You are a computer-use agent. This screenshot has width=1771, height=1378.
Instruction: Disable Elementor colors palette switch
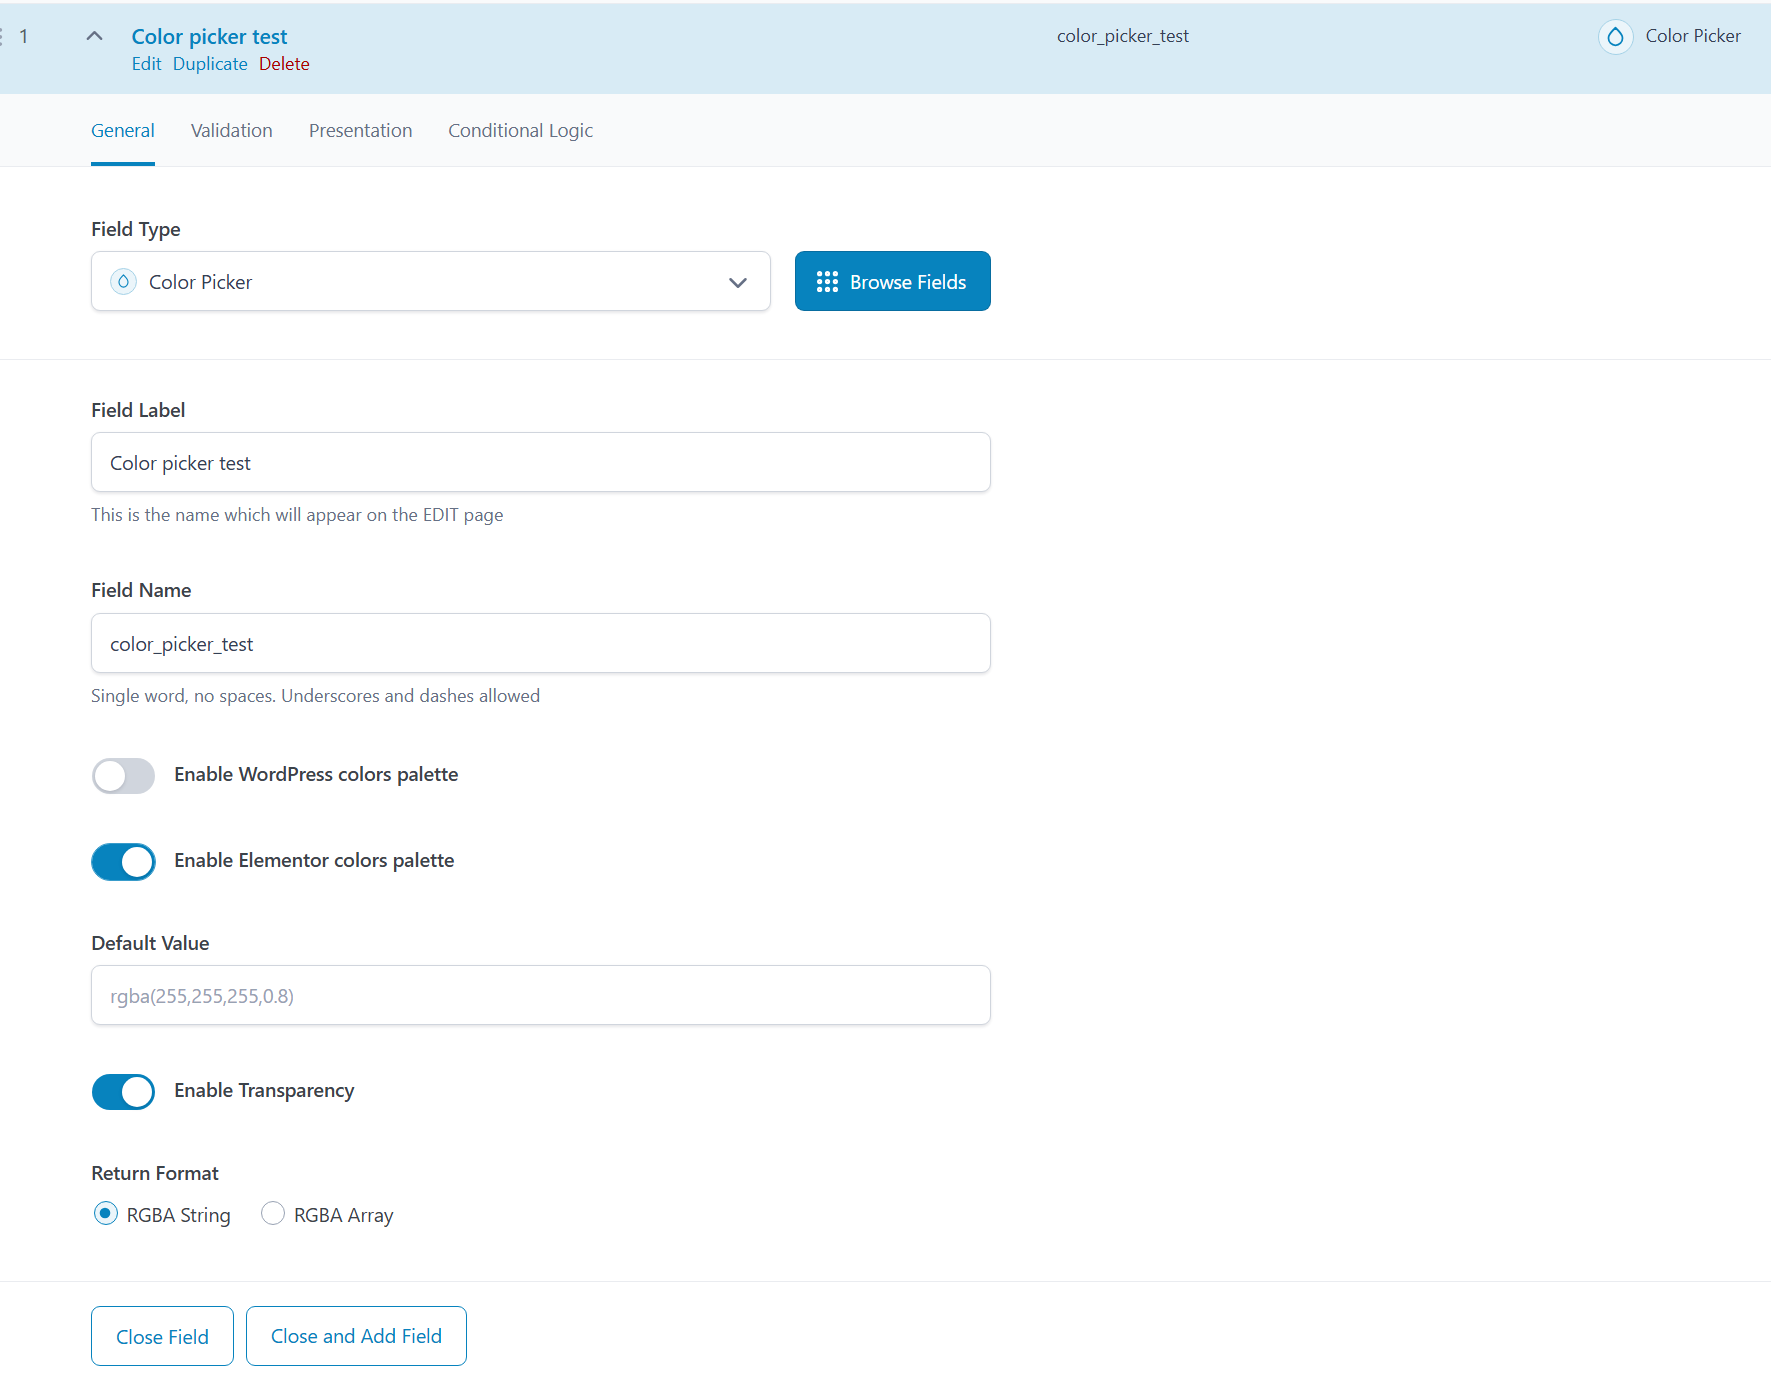pos(123,861)
